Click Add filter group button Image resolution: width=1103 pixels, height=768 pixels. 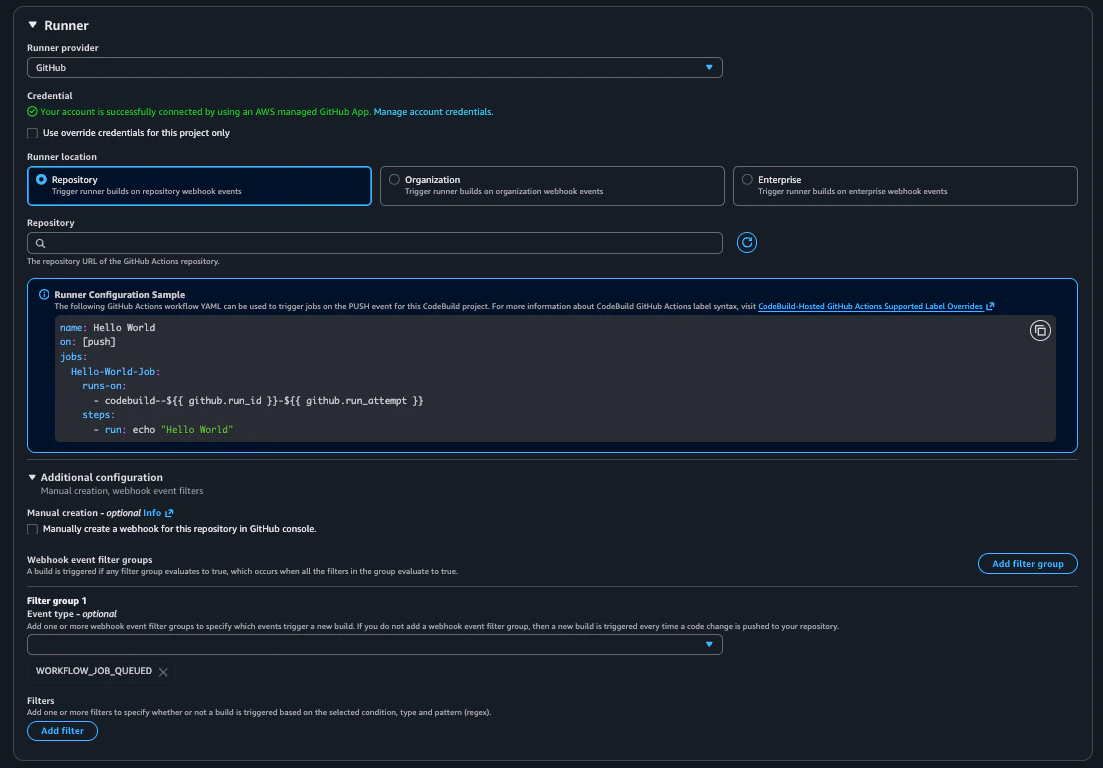coord(1027,563)
